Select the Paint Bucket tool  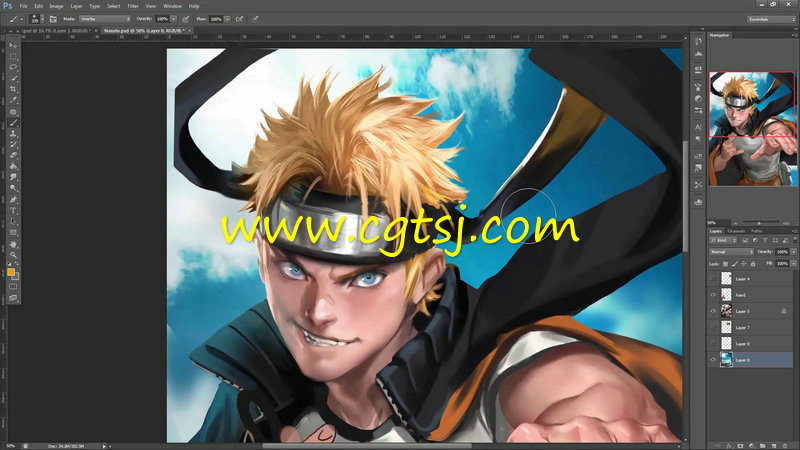13,166
